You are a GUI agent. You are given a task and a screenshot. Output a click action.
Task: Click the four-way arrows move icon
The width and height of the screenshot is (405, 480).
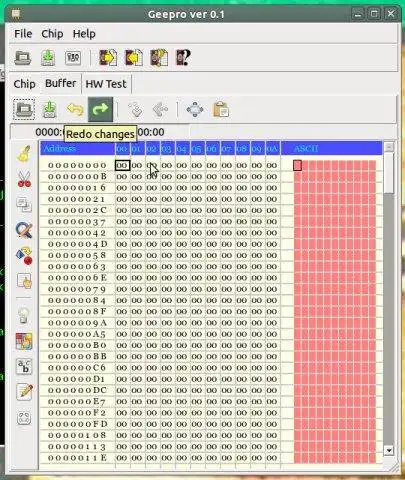point(195,109)
